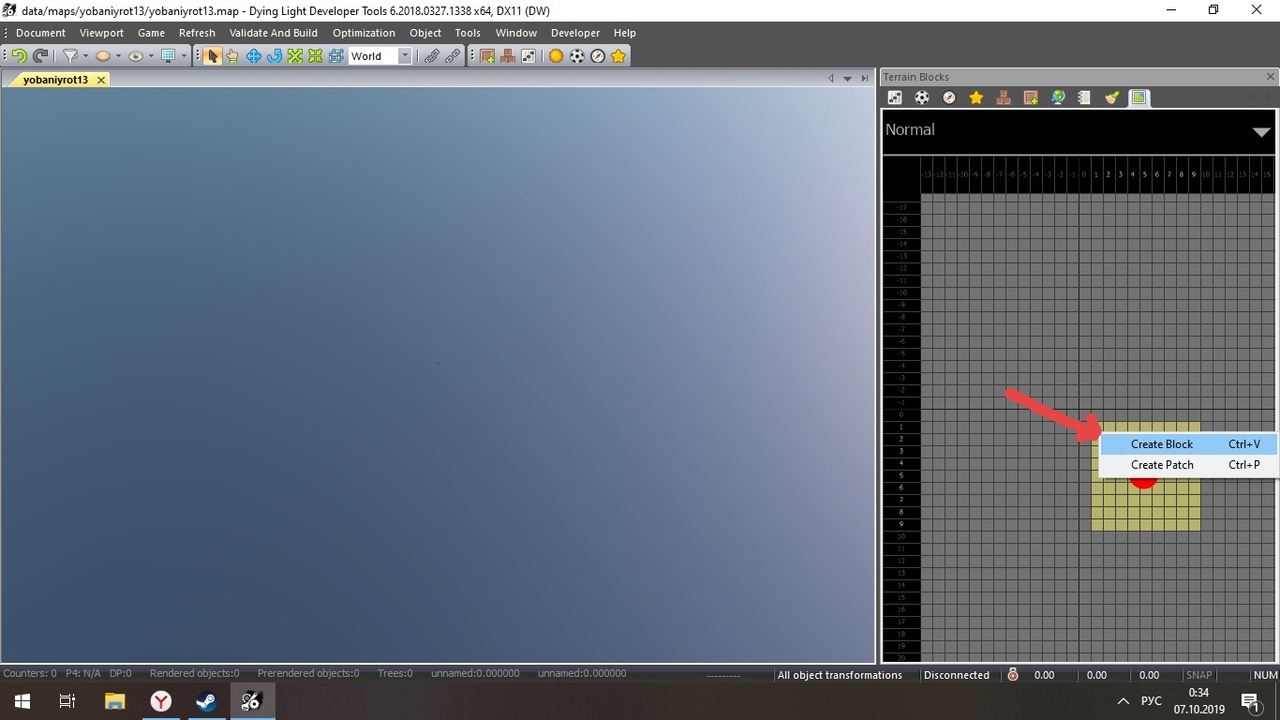Open the Game menu
The width and height of the screenshot is (1280, 720).
pos(151,33)
